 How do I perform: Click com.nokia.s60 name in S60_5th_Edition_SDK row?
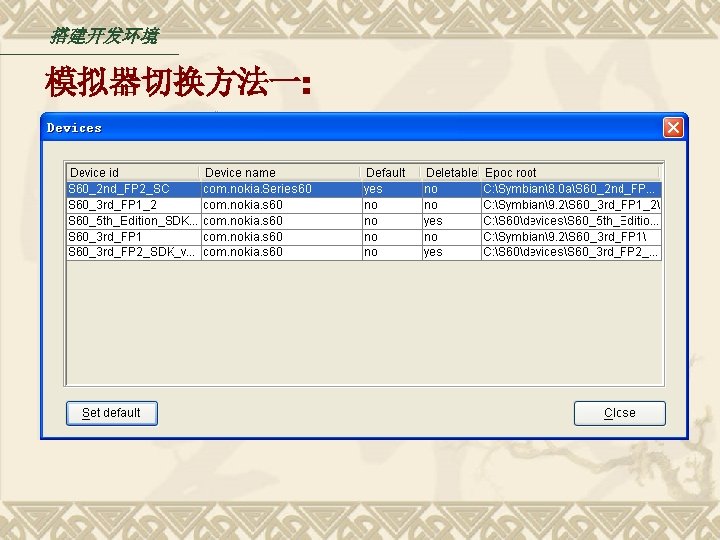tap(282, 221)
